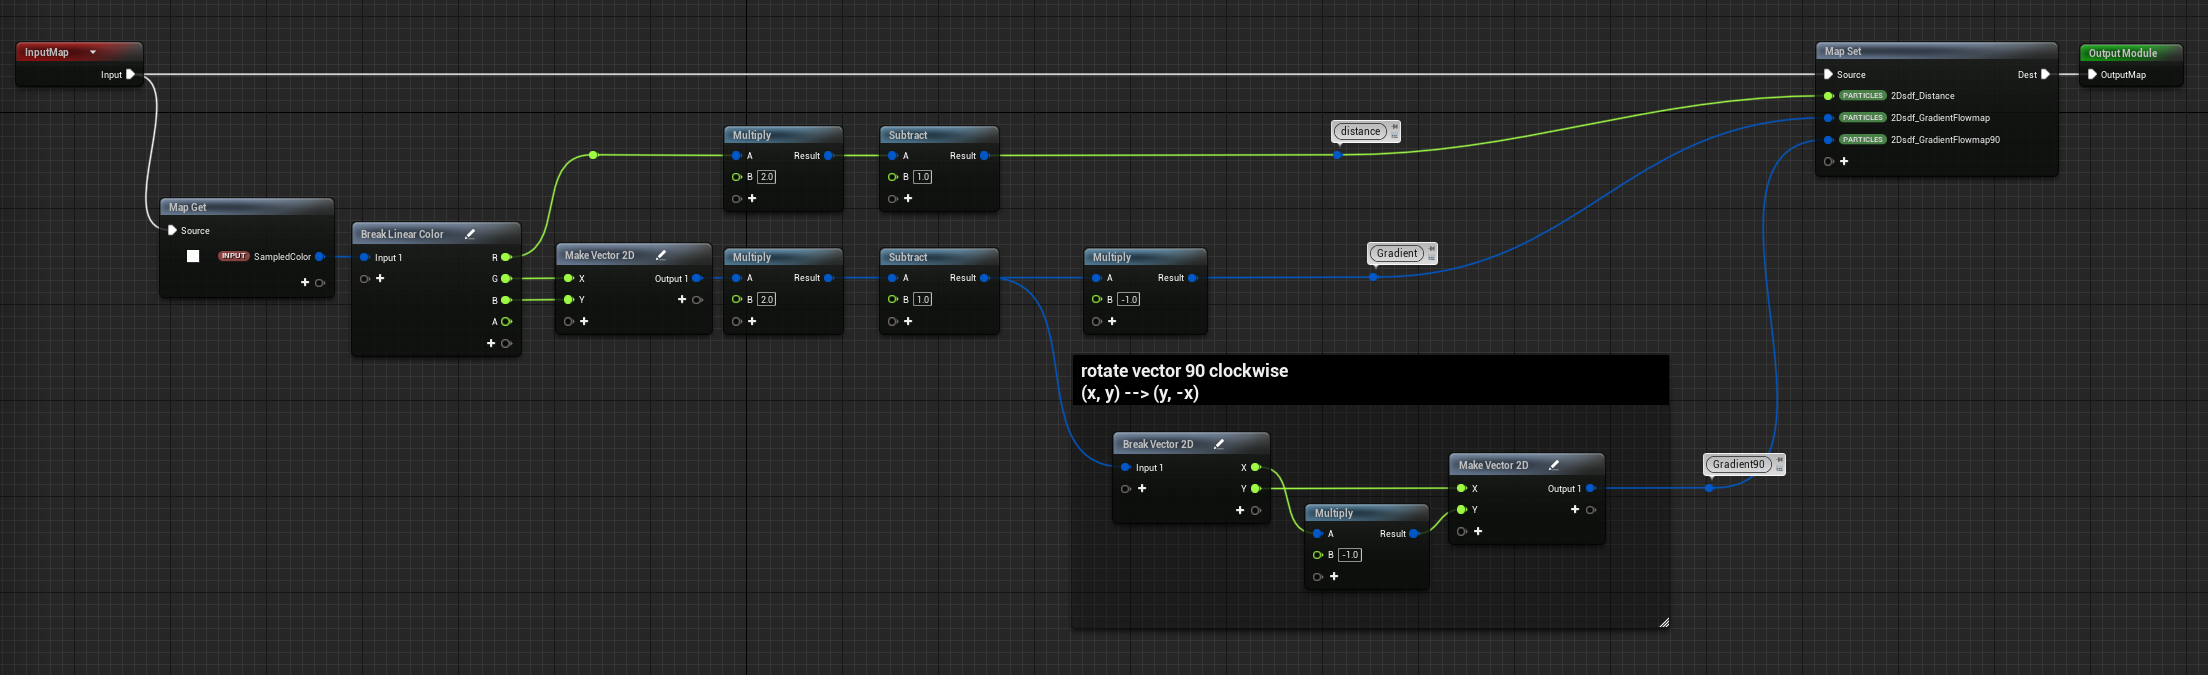Image resolution: width=2208 pixels, height=675 pixels.
Task: Click the Break Linear Color A output pin
Action: (x=506, y=321)
